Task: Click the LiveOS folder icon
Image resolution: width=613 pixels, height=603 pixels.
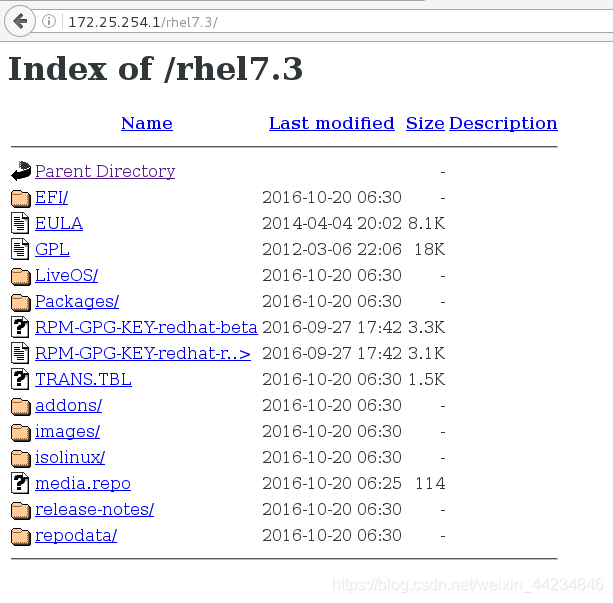Action: pos(21,276)
